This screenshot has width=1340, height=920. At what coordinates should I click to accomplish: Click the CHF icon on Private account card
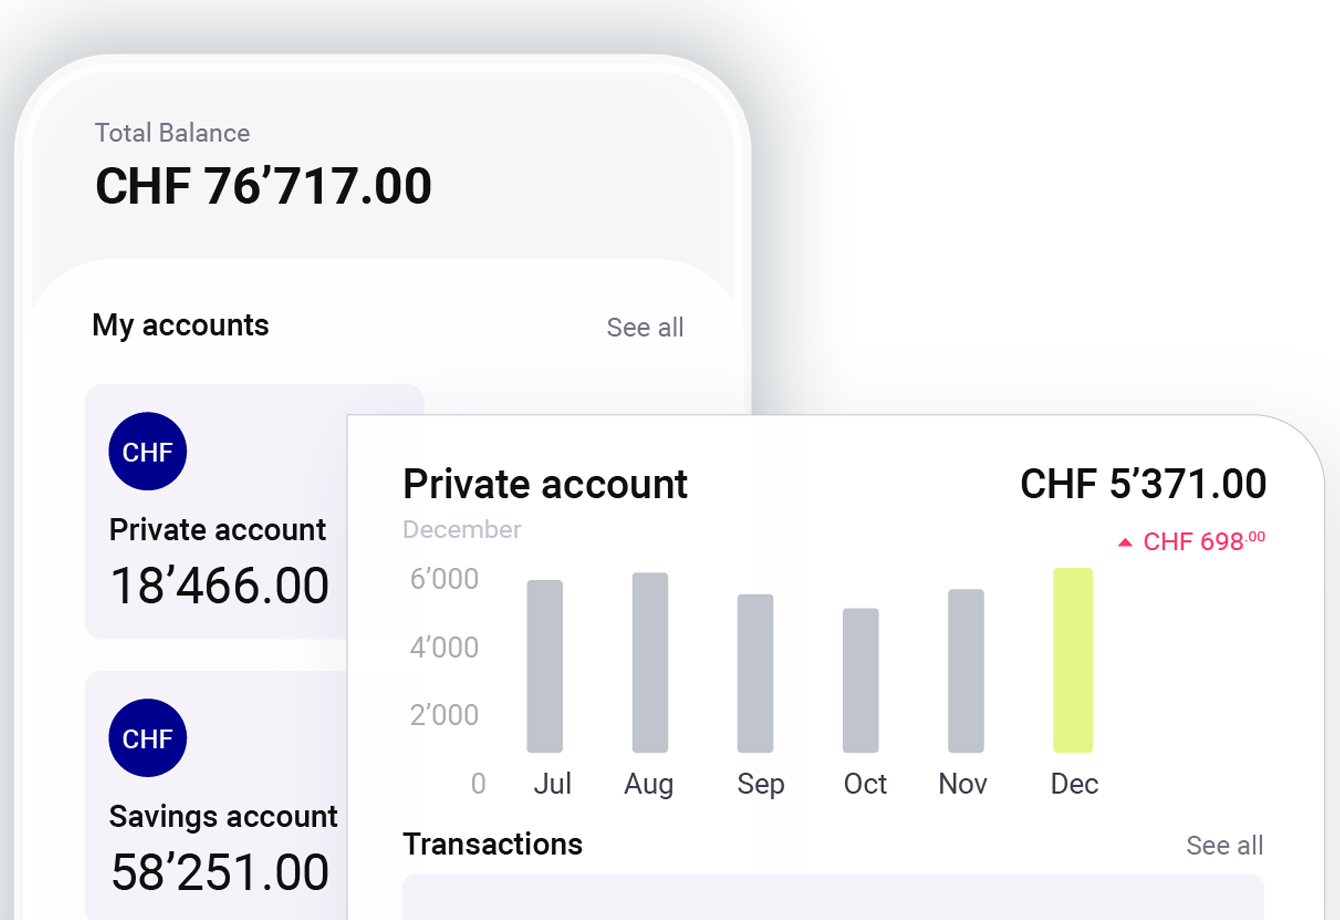coord(147,452)
